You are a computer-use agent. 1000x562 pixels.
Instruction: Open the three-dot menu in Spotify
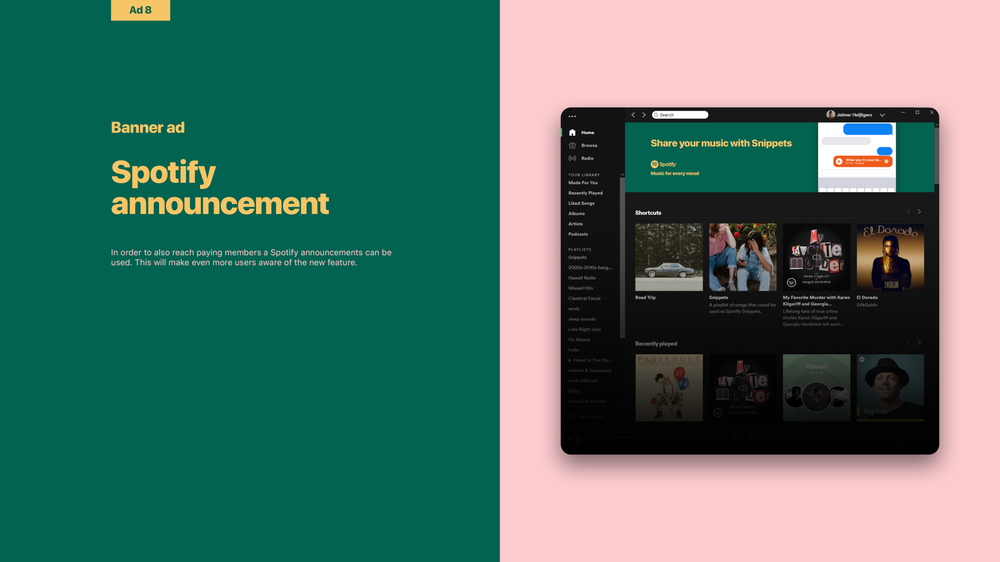[x=572, y=116]
